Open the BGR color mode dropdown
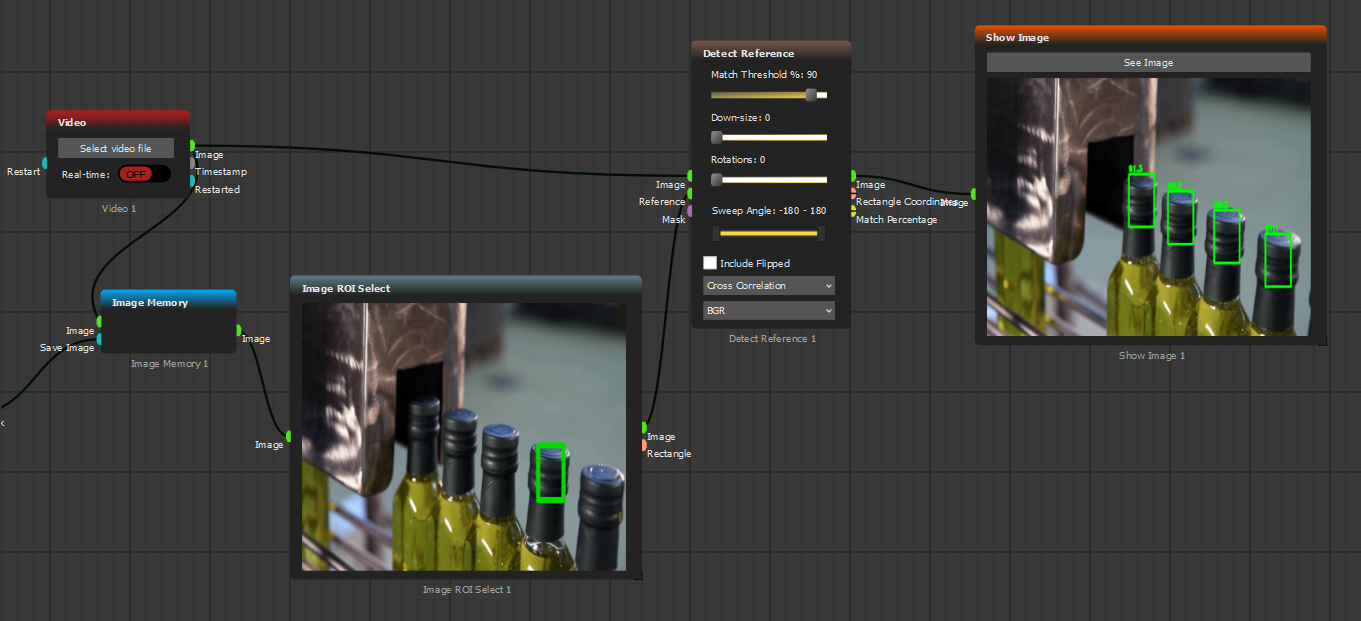Image resolution: width=1361 pixels, height=621 pixels. click(769, 311)
